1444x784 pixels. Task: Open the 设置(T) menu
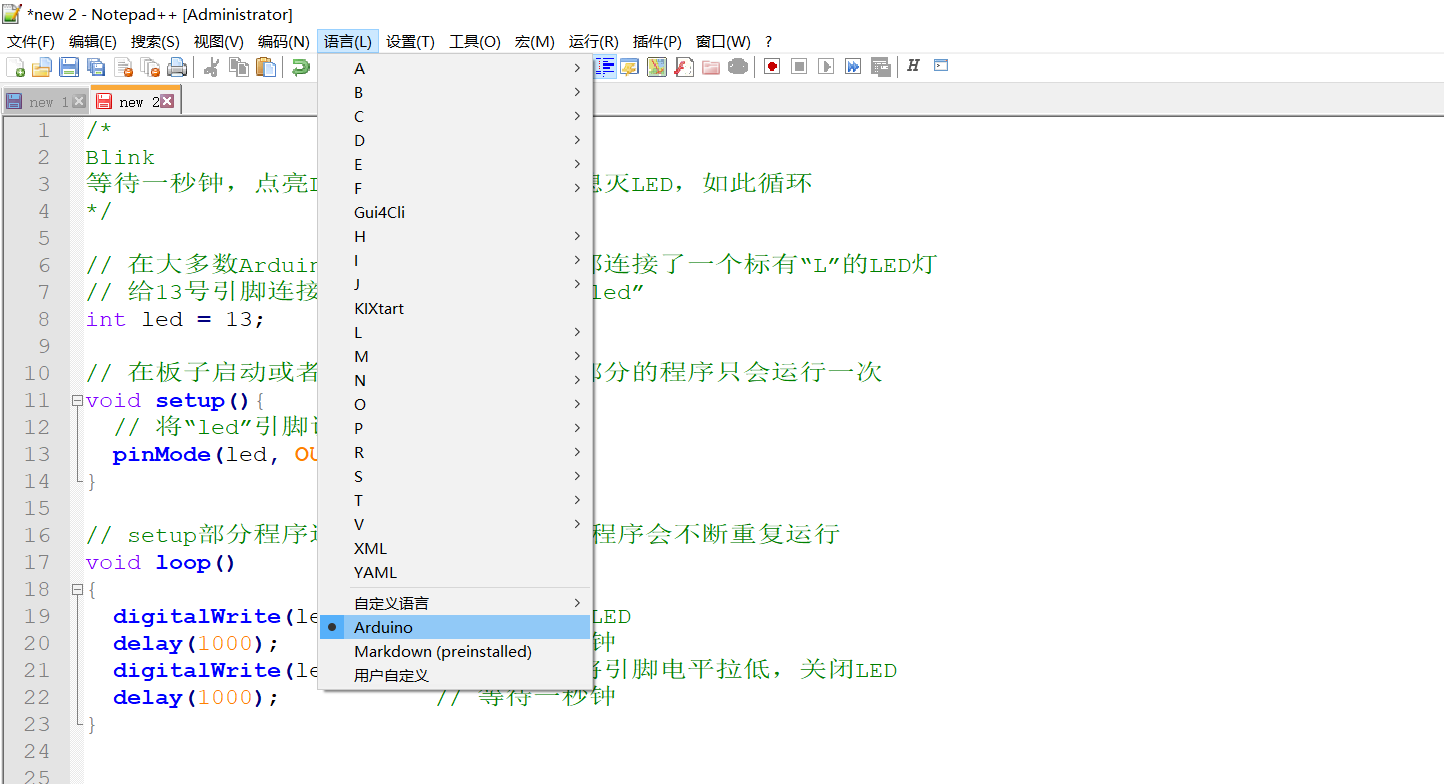410,41
